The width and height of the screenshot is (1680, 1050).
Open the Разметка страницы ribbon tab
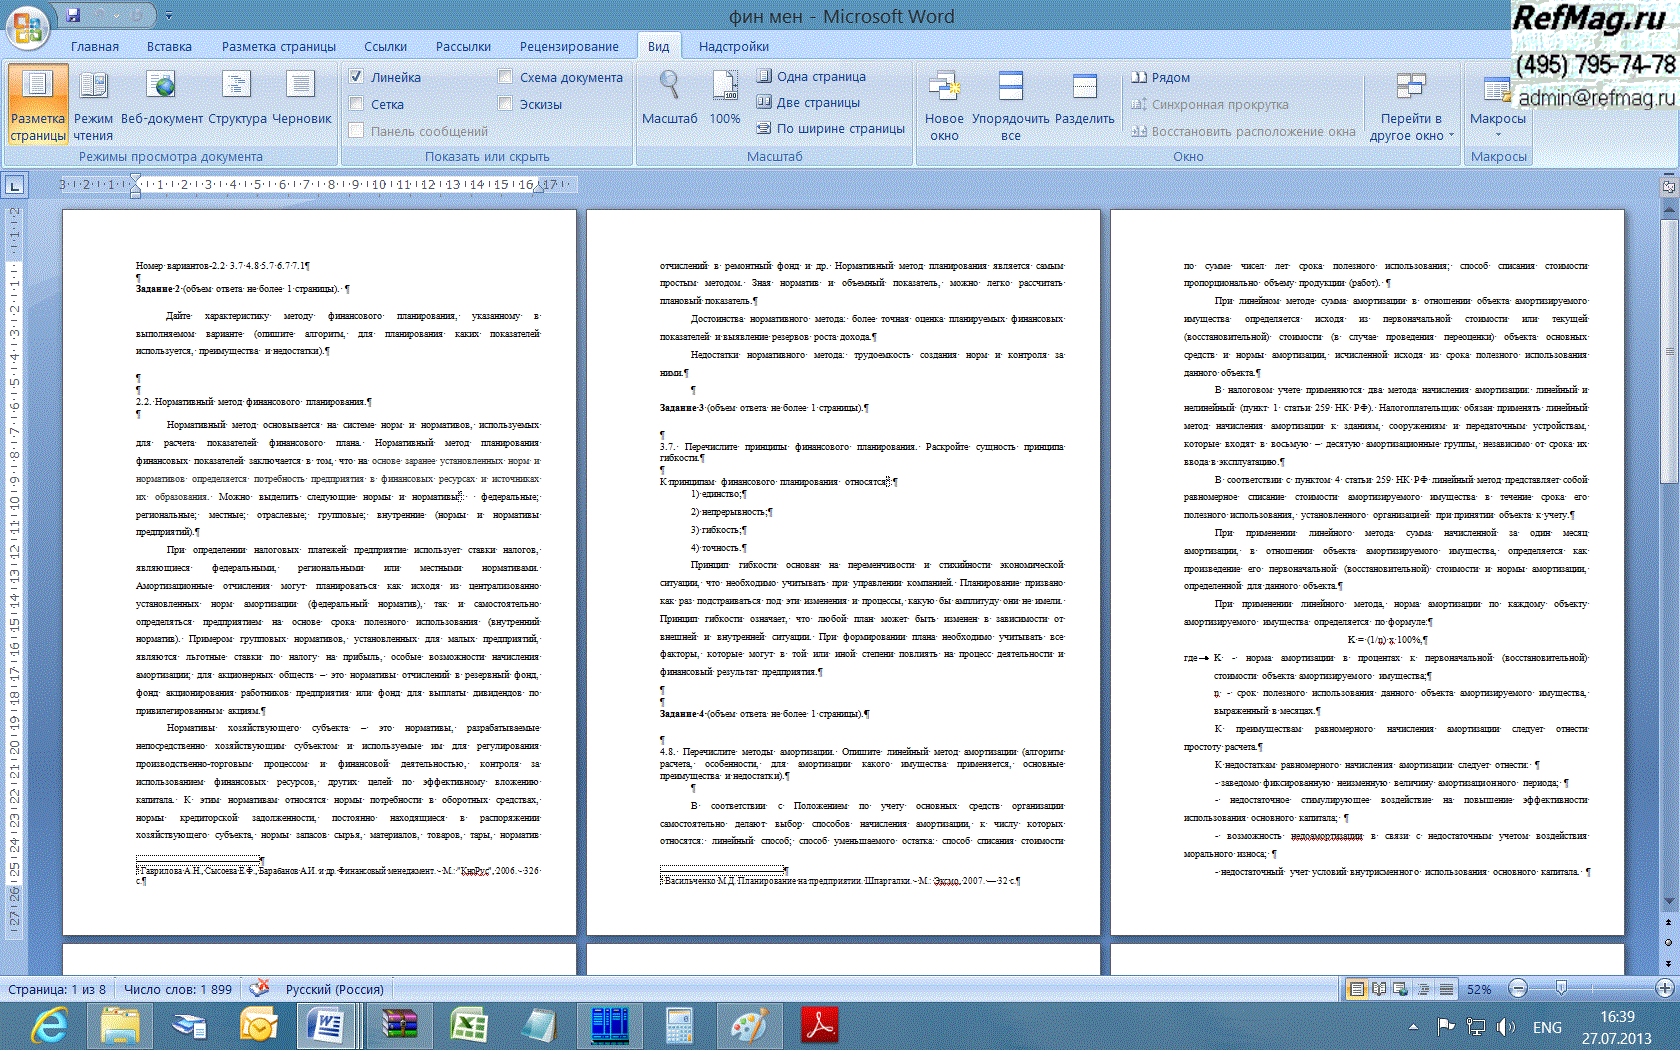pyautogui.click(x=279, y=46)
